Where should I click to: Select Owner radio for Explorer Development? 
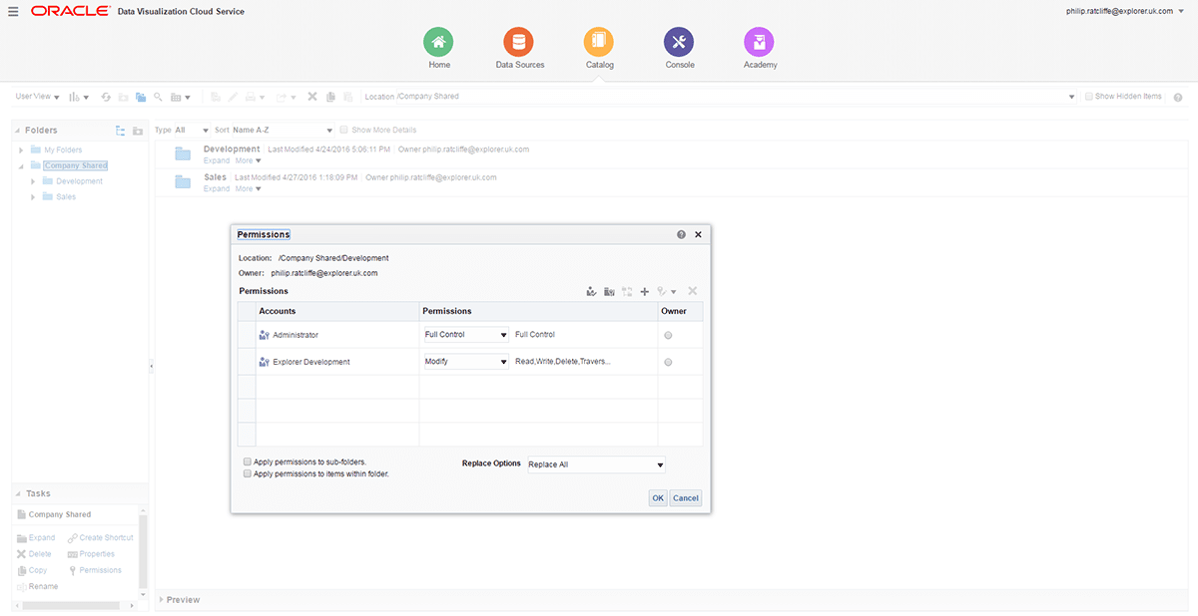pyautogui.click(x=669, y=362)
